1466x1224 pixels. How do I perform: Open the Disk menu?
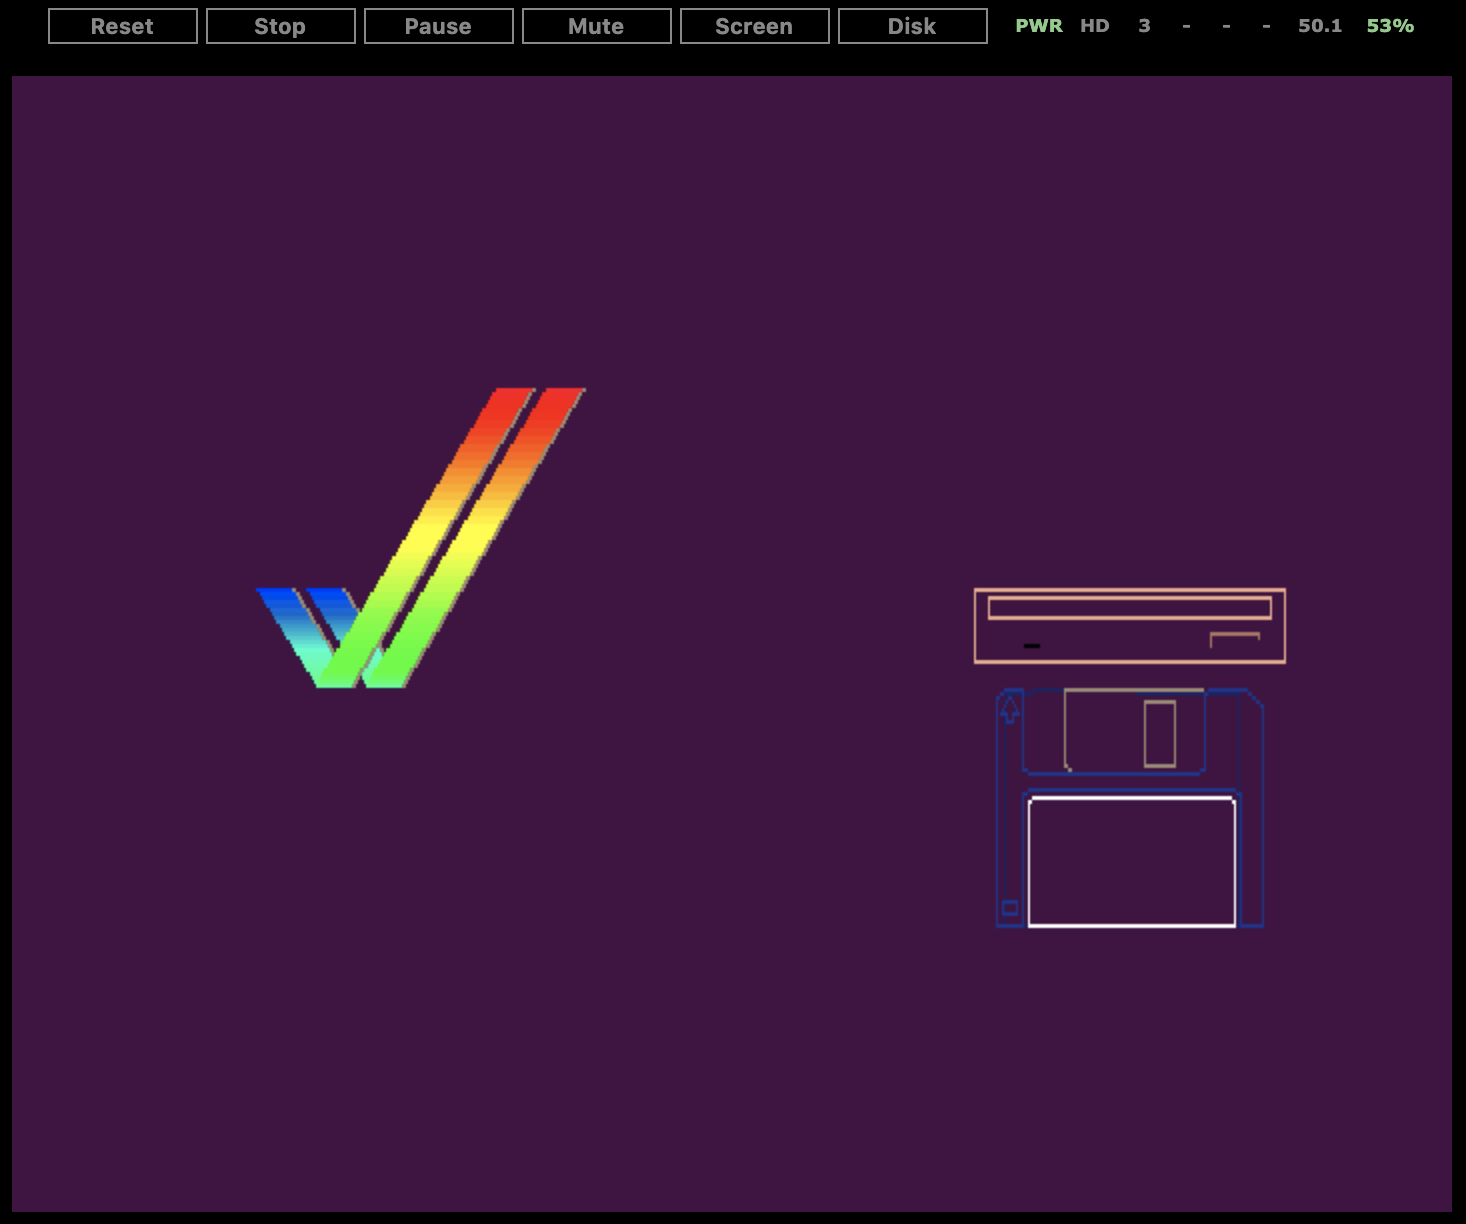click(913, 26)
